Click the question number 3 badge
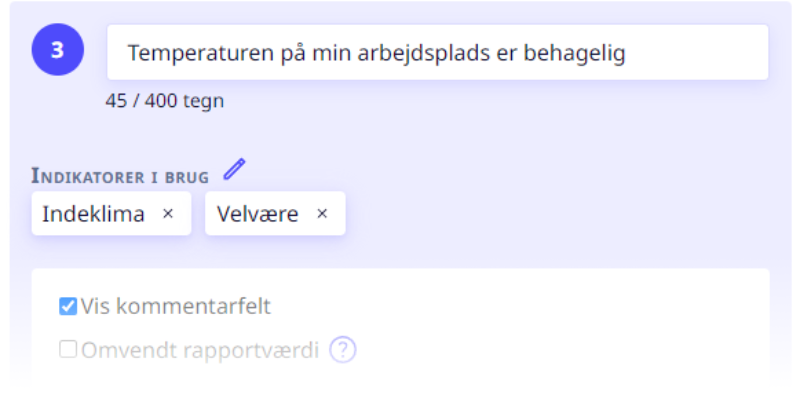Screen dimensions: 800x400 (58, 49)
